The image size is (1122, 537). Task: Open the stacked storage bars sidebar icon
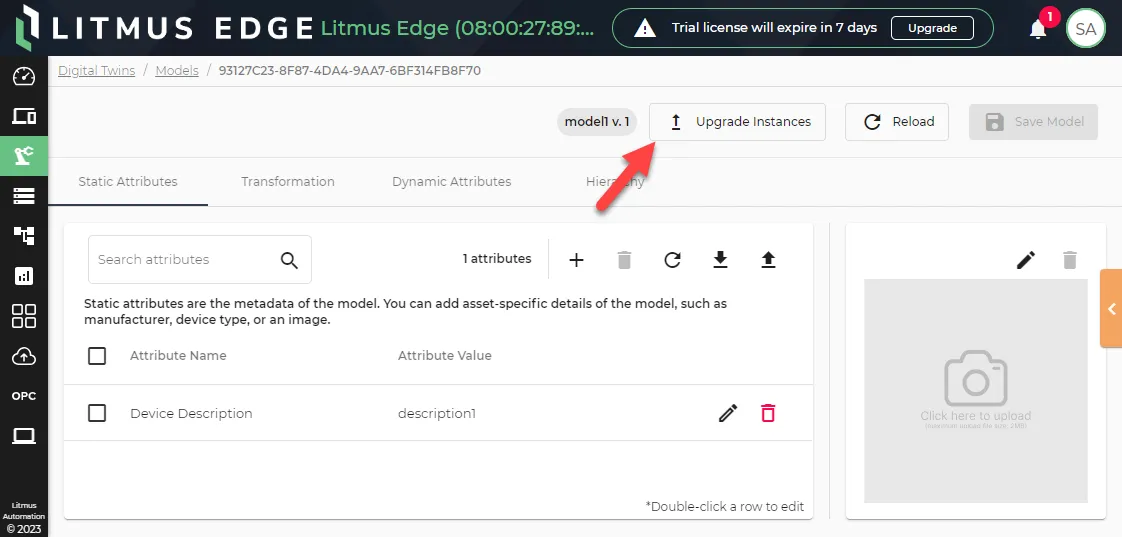tap(24, 195)
